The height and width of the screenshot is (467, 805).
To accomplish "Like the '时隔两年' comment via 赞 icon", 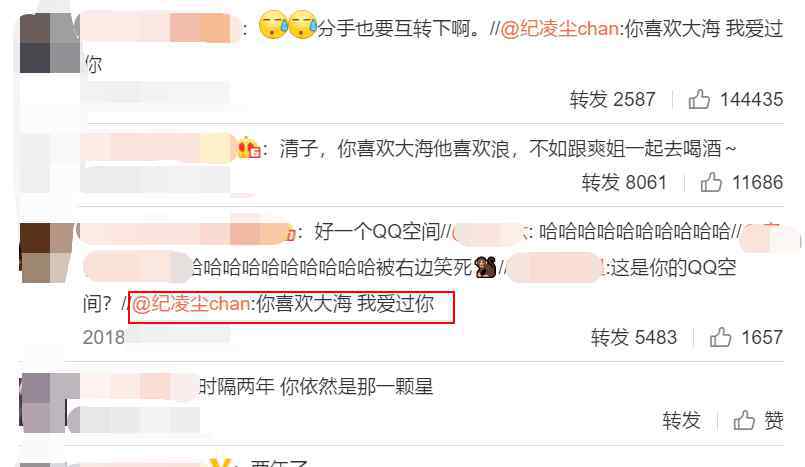I will coord(744,420).
